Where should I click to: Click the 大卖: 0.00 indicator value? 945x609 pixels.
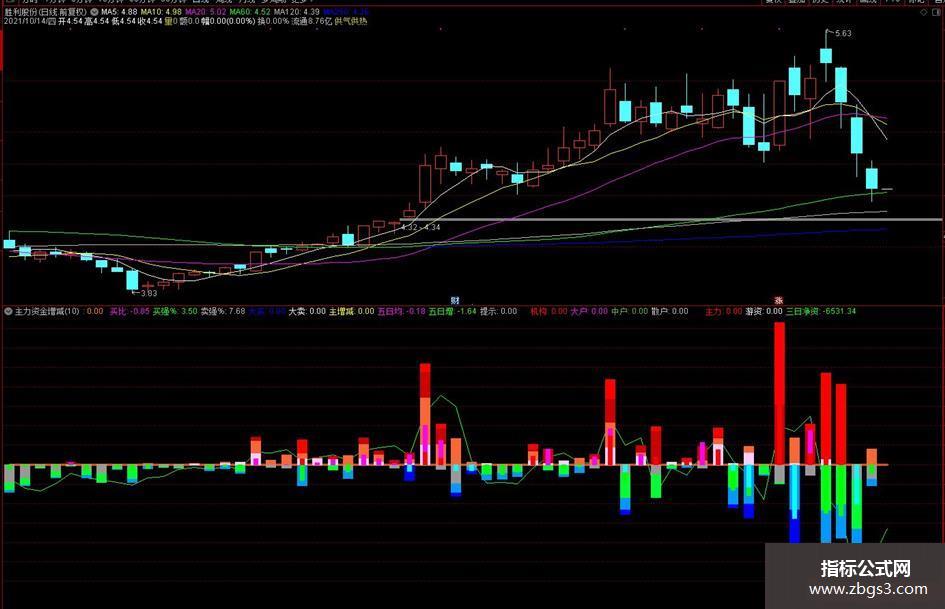click(307, 312)
